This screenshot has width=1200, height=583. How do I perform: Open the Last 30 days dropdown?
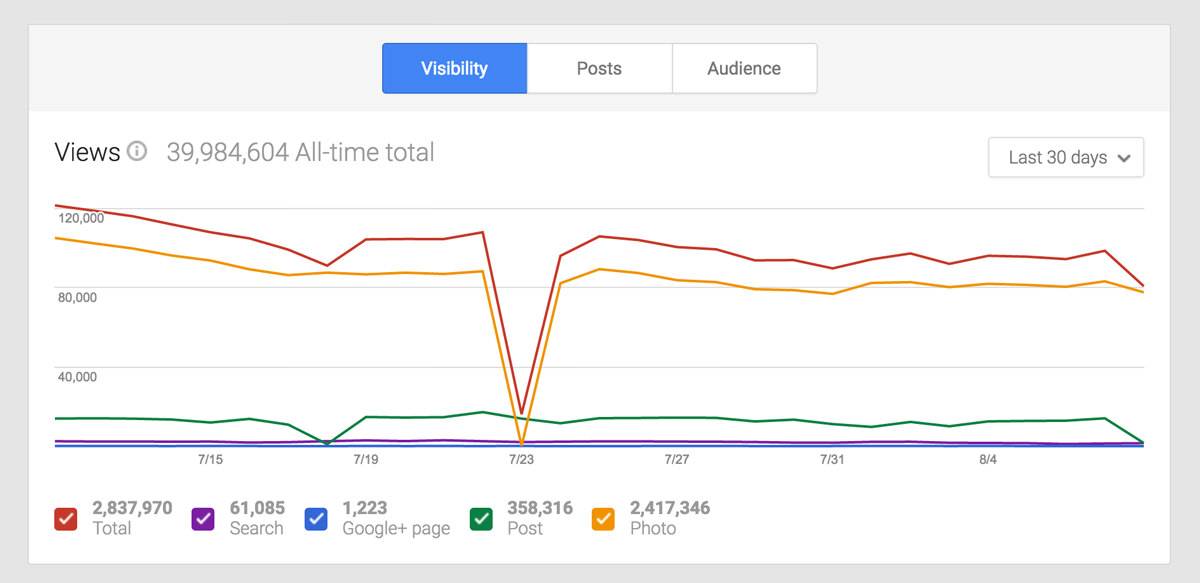coord(1065,157)
